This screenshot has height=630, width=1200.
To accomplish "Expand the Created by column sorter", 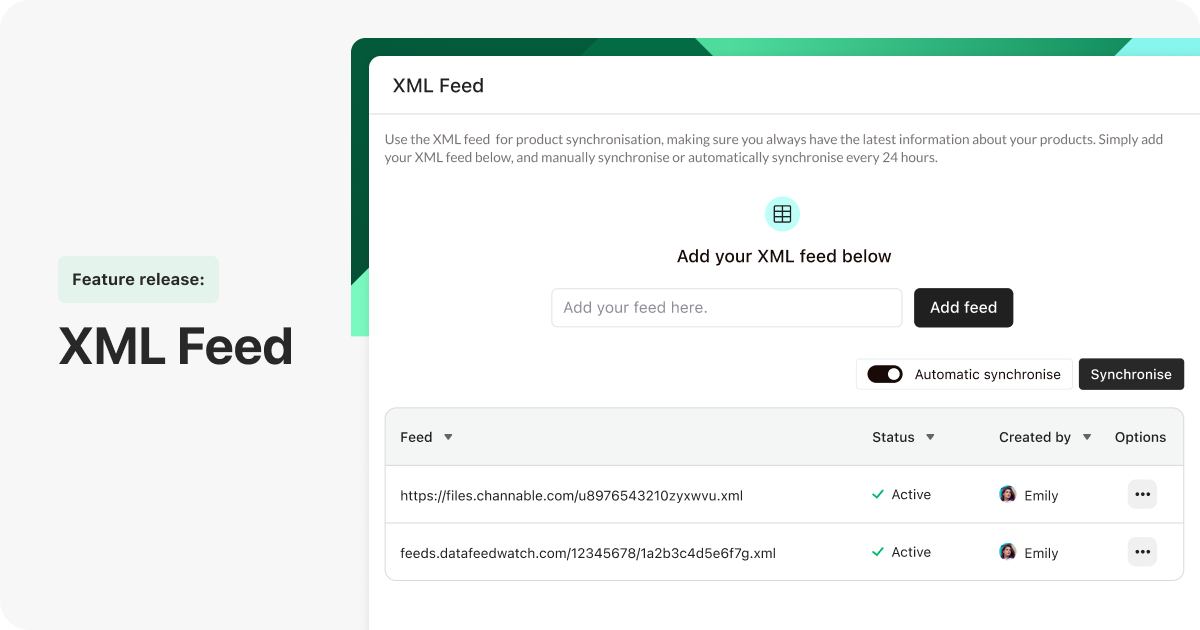I will tap(1086, 437).
